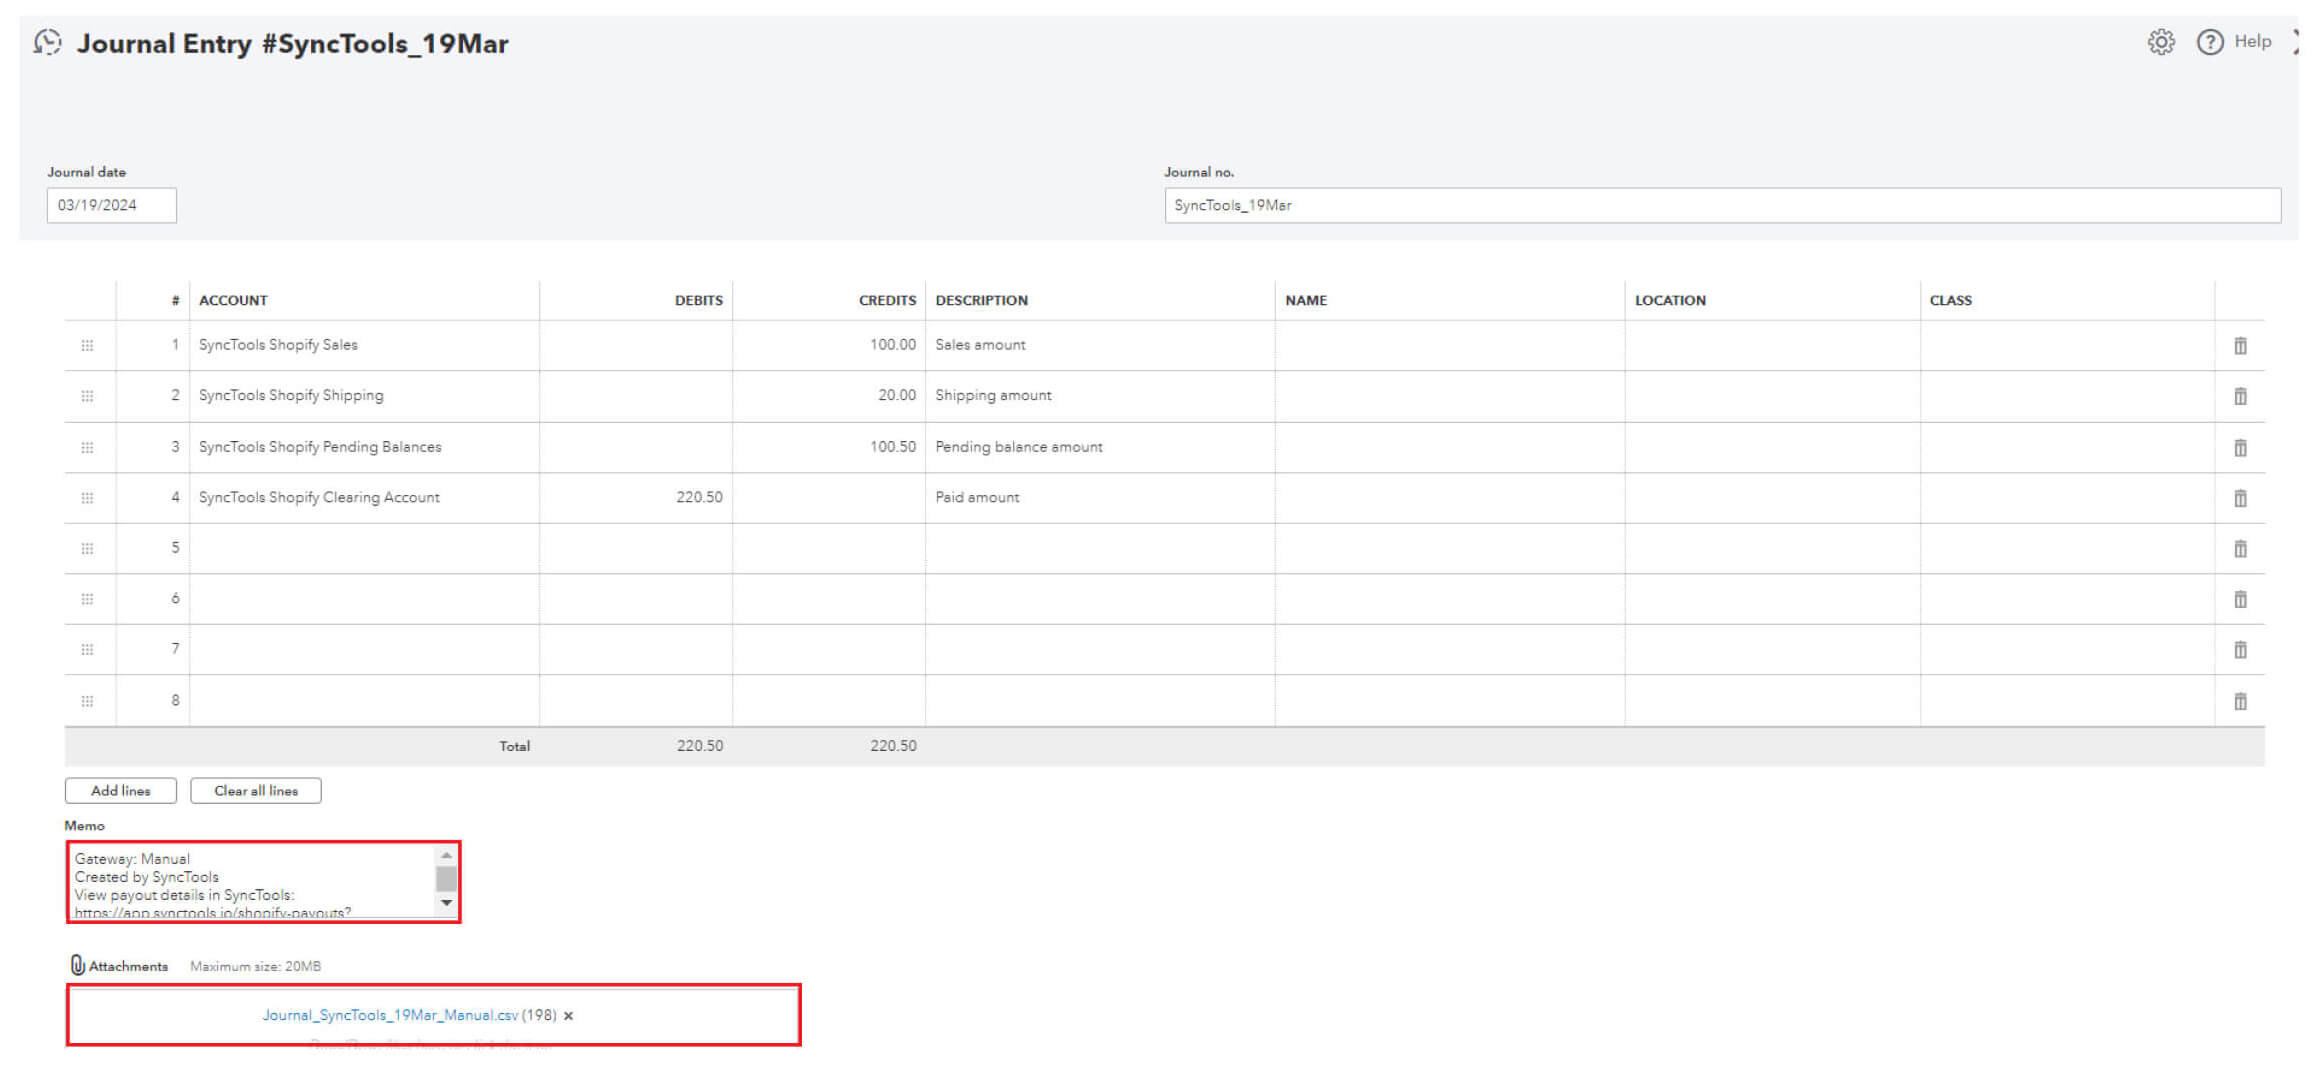Grab drag handle of line 2
Image resolution: width=2324 pixels, height=1070 pixels.
coord(87,396)
